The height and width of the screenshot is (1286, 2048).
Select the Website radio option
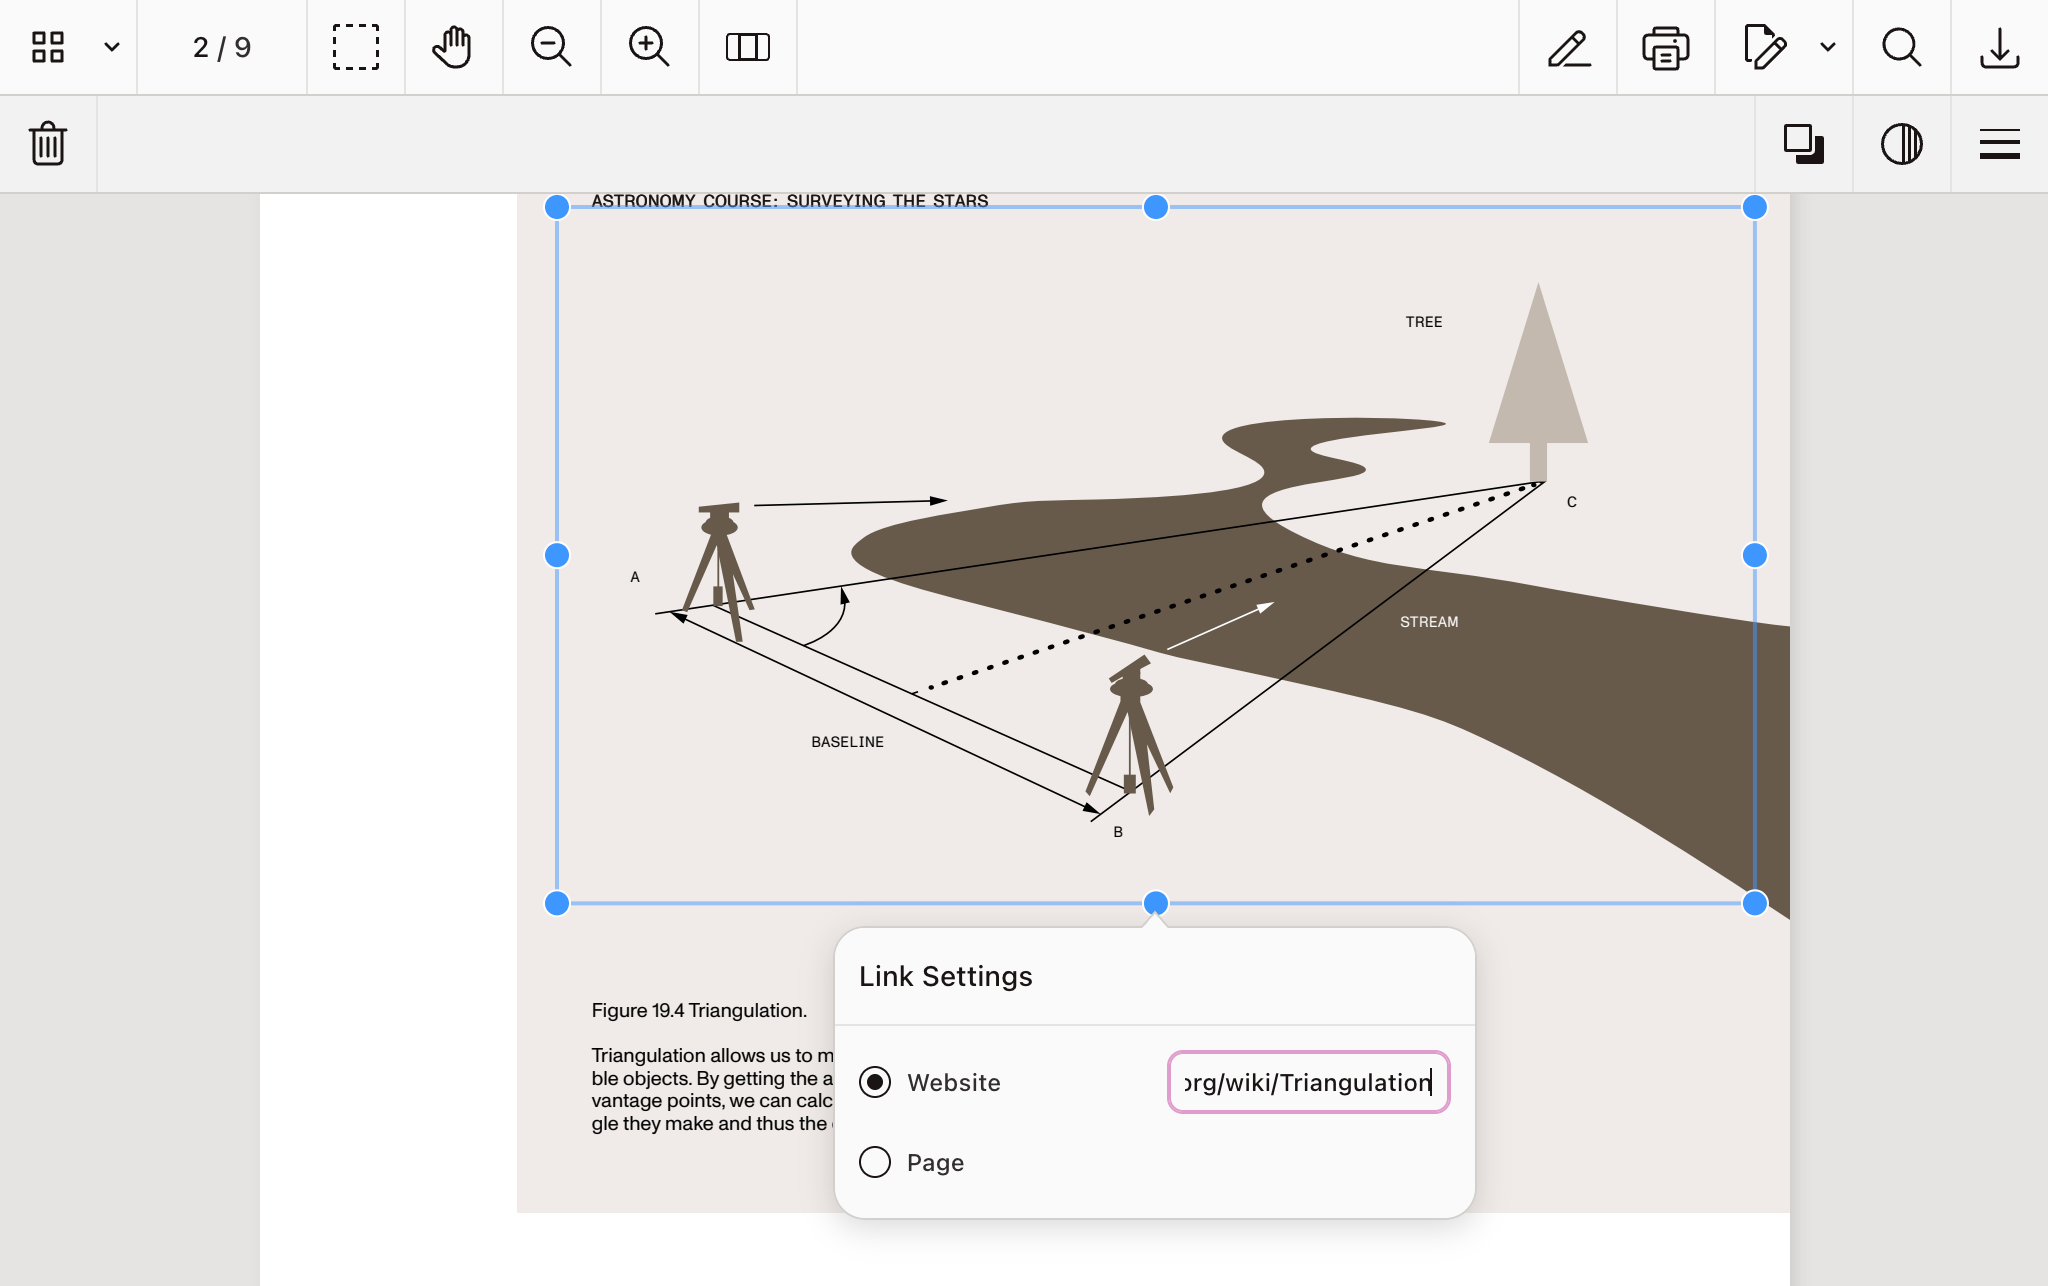[x=875, y=1082]
